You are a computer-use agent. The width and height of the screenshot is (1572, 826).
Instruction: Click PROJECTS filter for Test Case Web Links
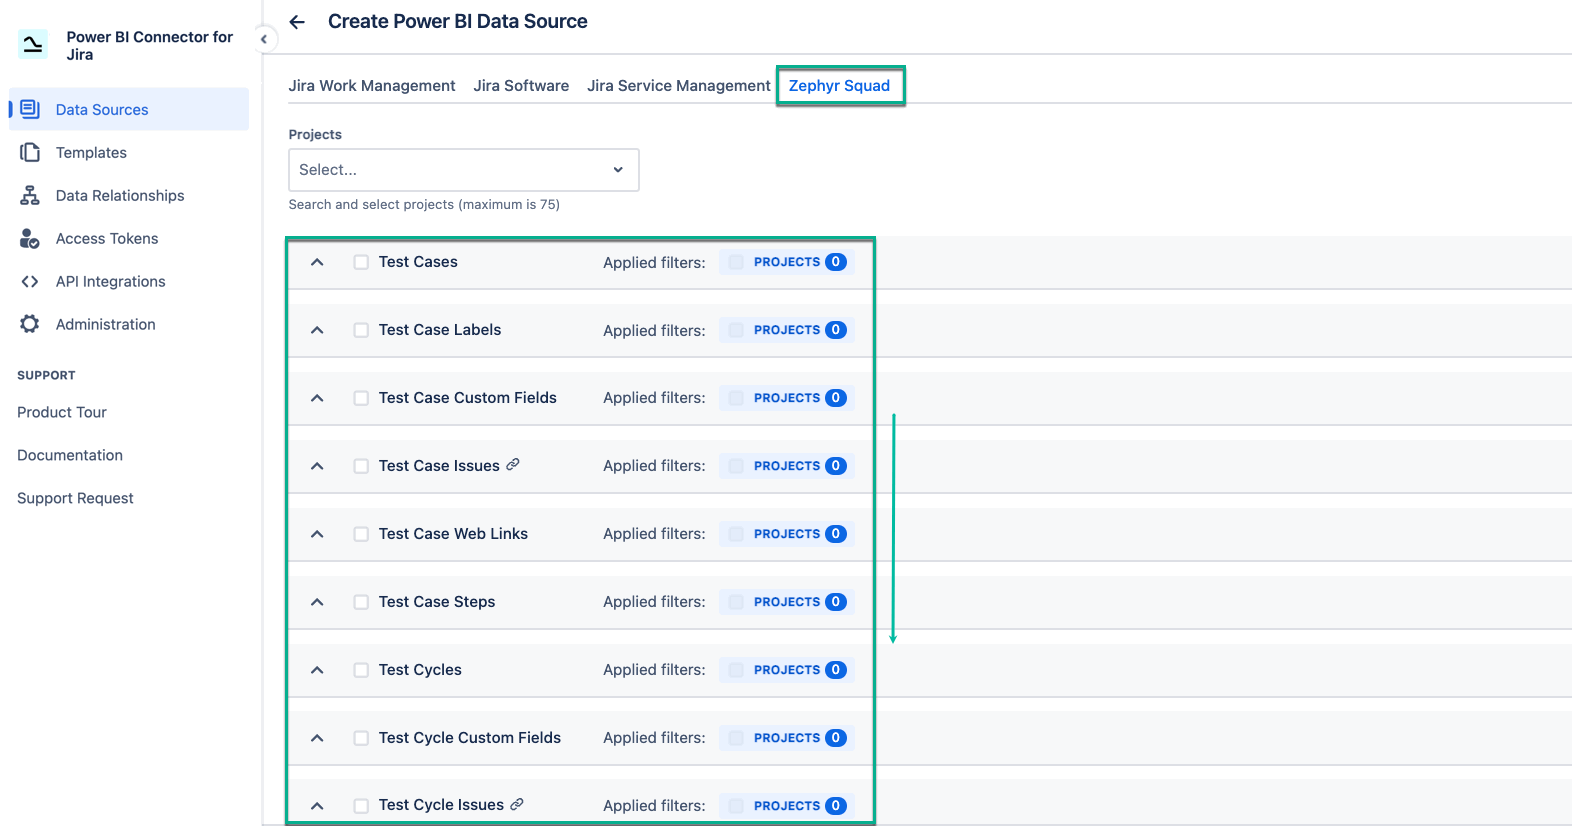coord(787,534)
